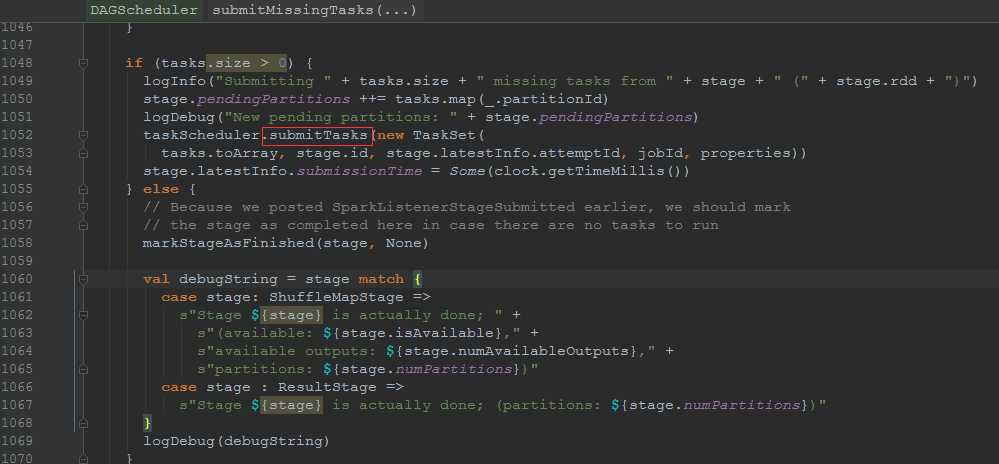Viewport: 999px width, 464px height.
Task: Fold the ResultStage case at line 1066
Action: click(x=83, y=387)
